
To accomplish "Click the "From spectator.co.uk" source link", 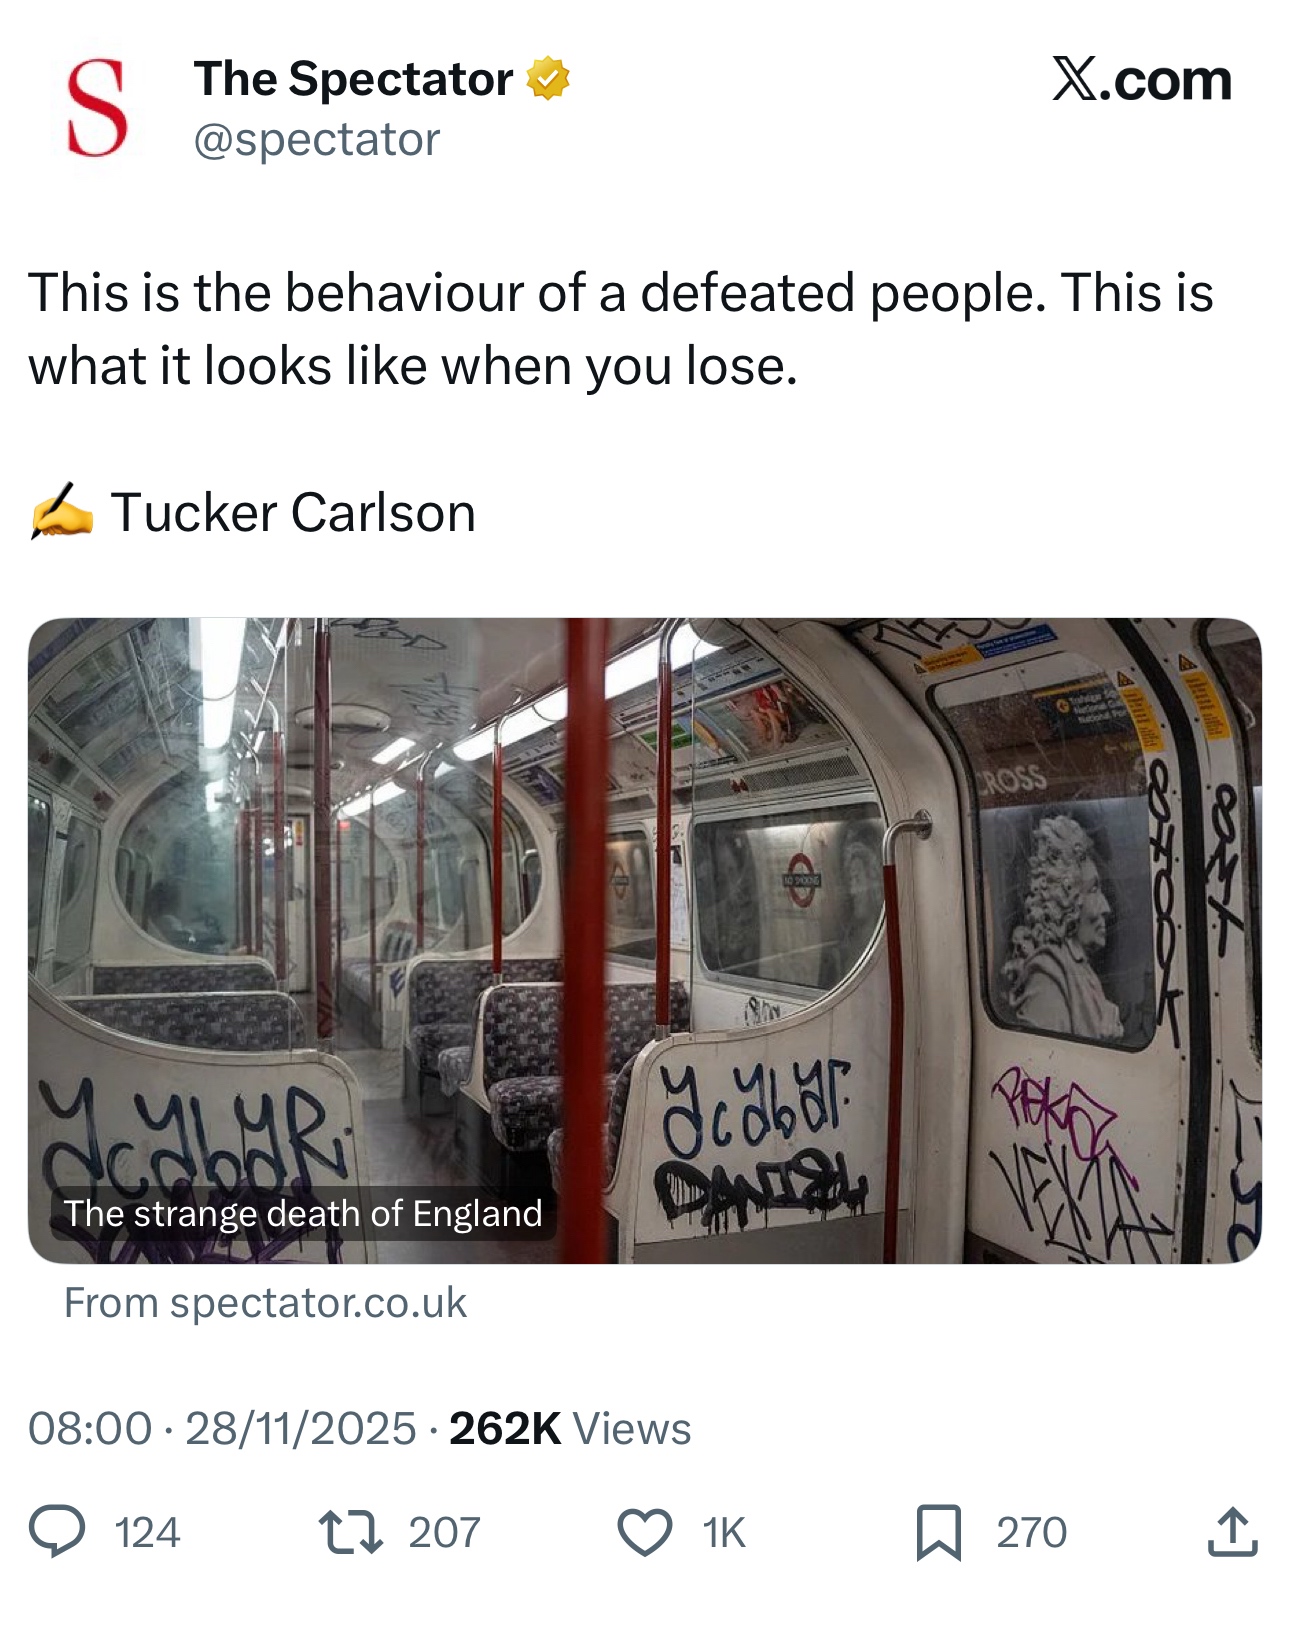I will point(265,1303).
